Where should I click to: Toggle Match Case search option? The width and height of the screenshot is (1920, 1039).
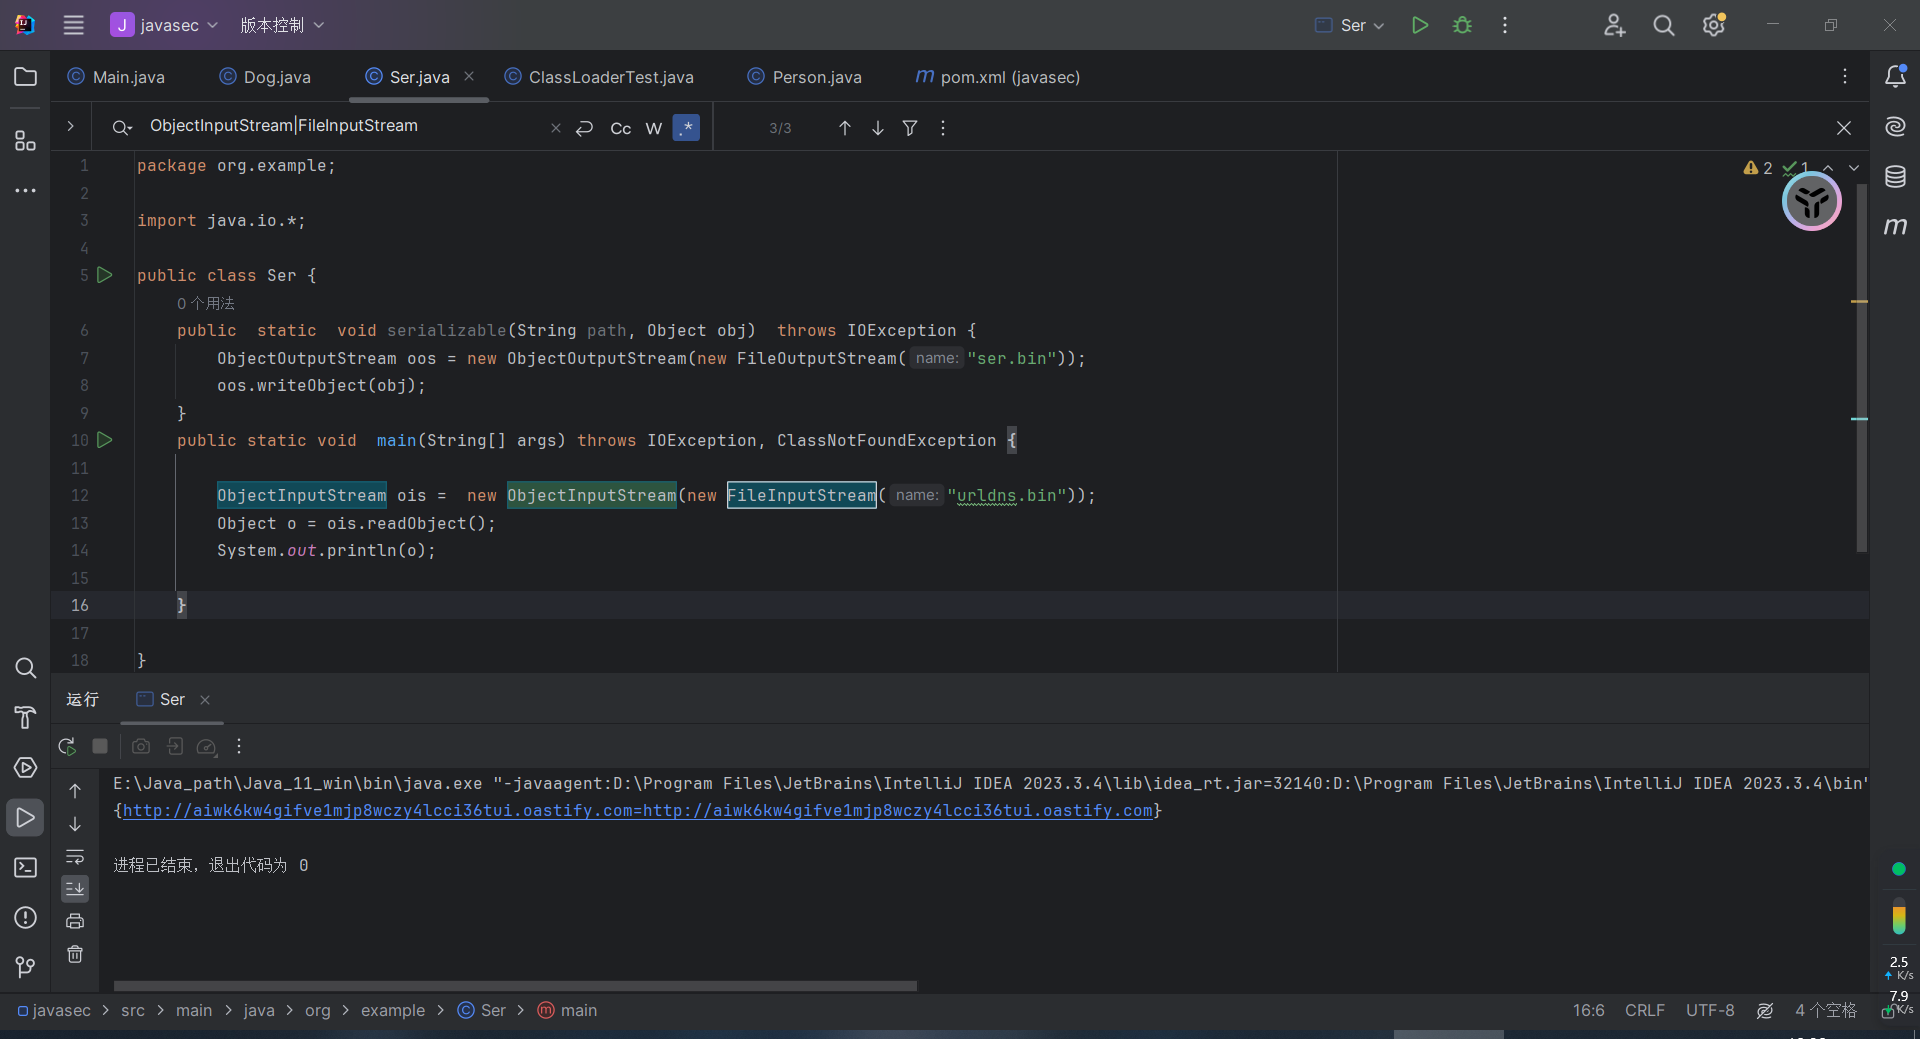[620, 128]
